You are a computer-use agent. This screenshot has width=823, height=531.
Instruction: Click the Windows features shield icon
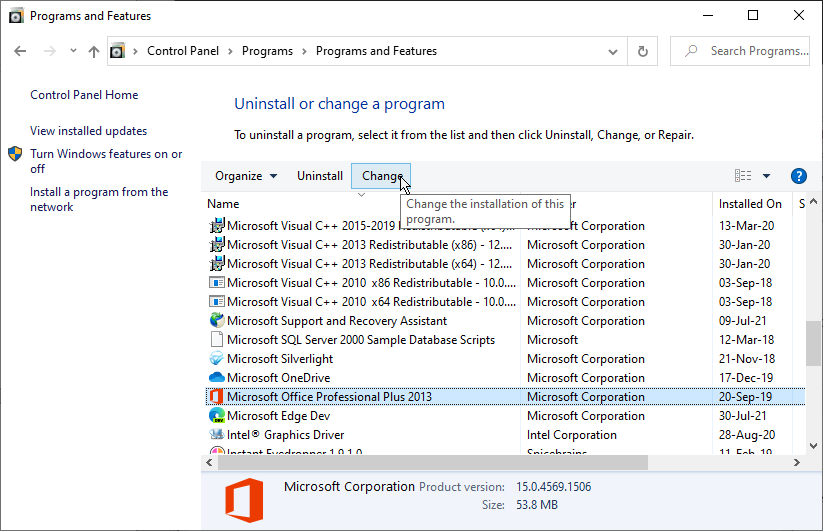pyautogui.click(x=15, y=154)
